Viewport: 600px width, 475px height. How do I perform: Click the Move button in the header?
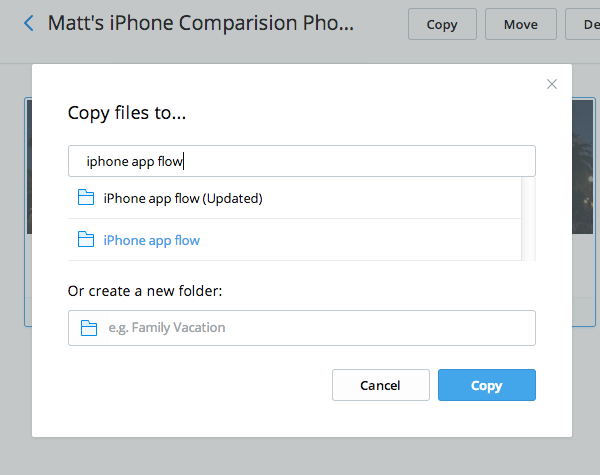tap(520, 24)
